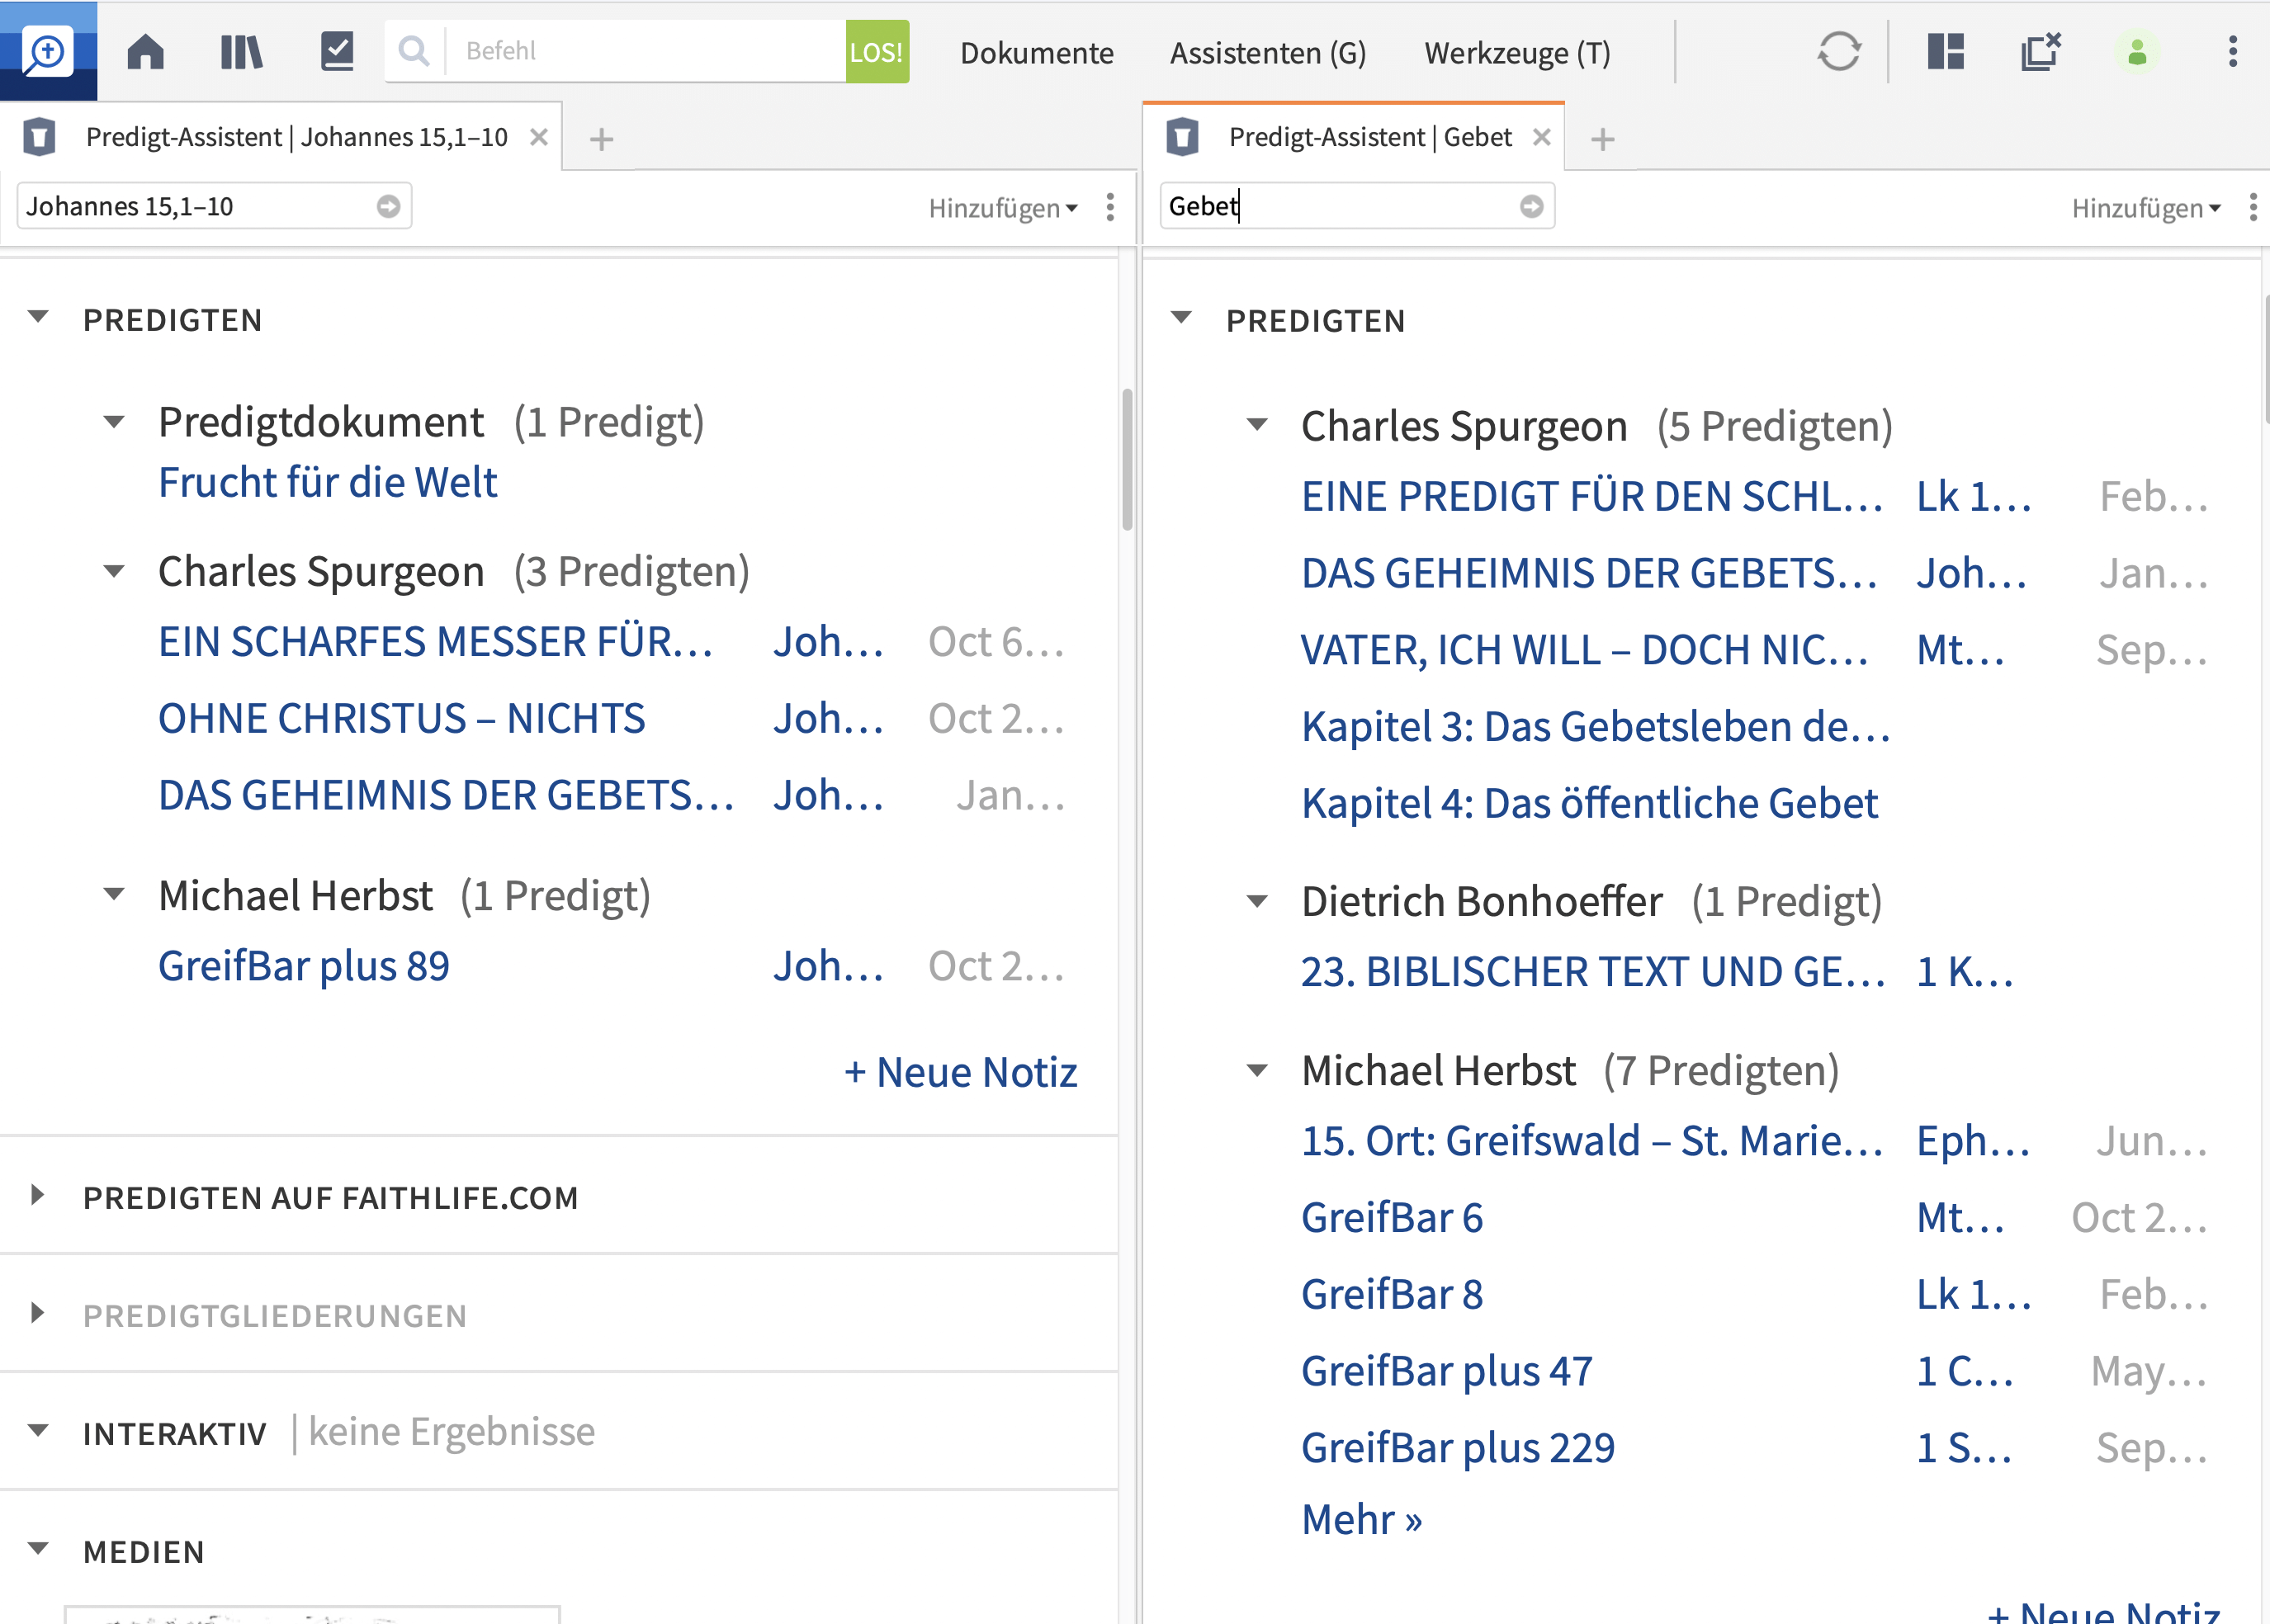This screenshot has height=1624, width=2270.
Task: Open 15. Ort: Greifswald – St. Marie… sermon
Action: (x=1592, y=1142)
